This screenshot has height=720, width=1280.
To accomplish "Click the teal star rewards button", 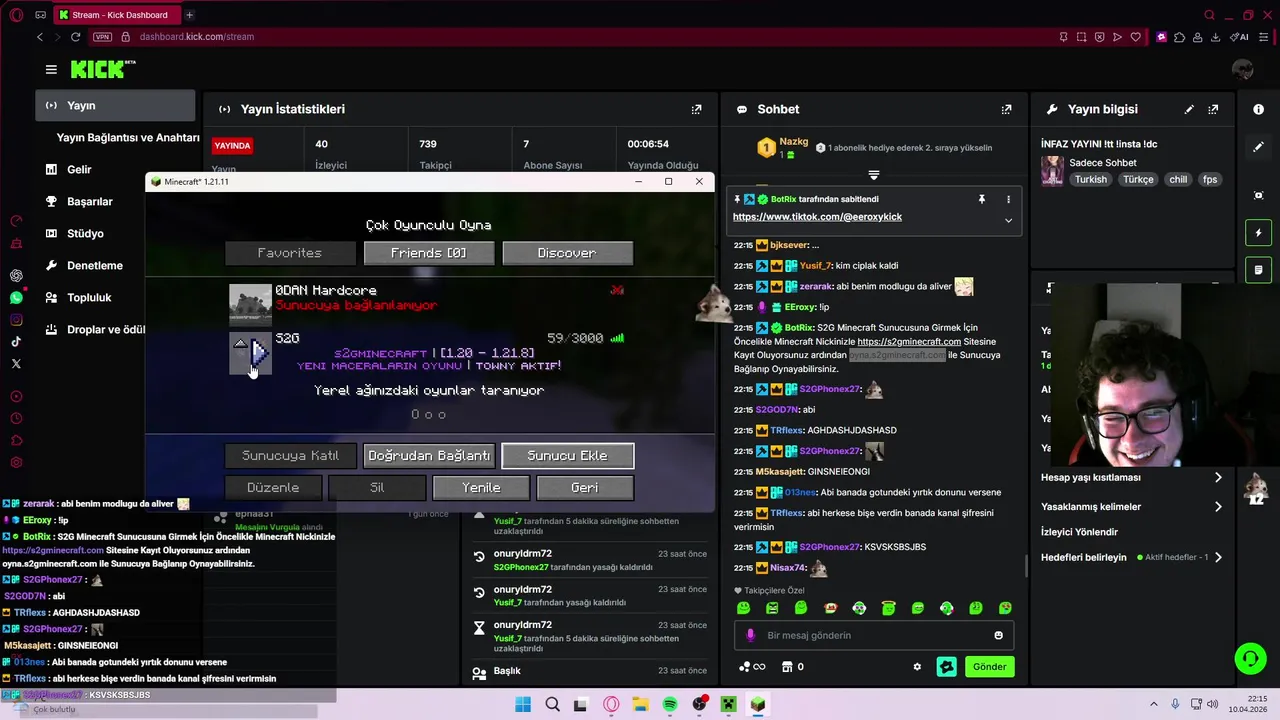I will (x=946, y=667).
